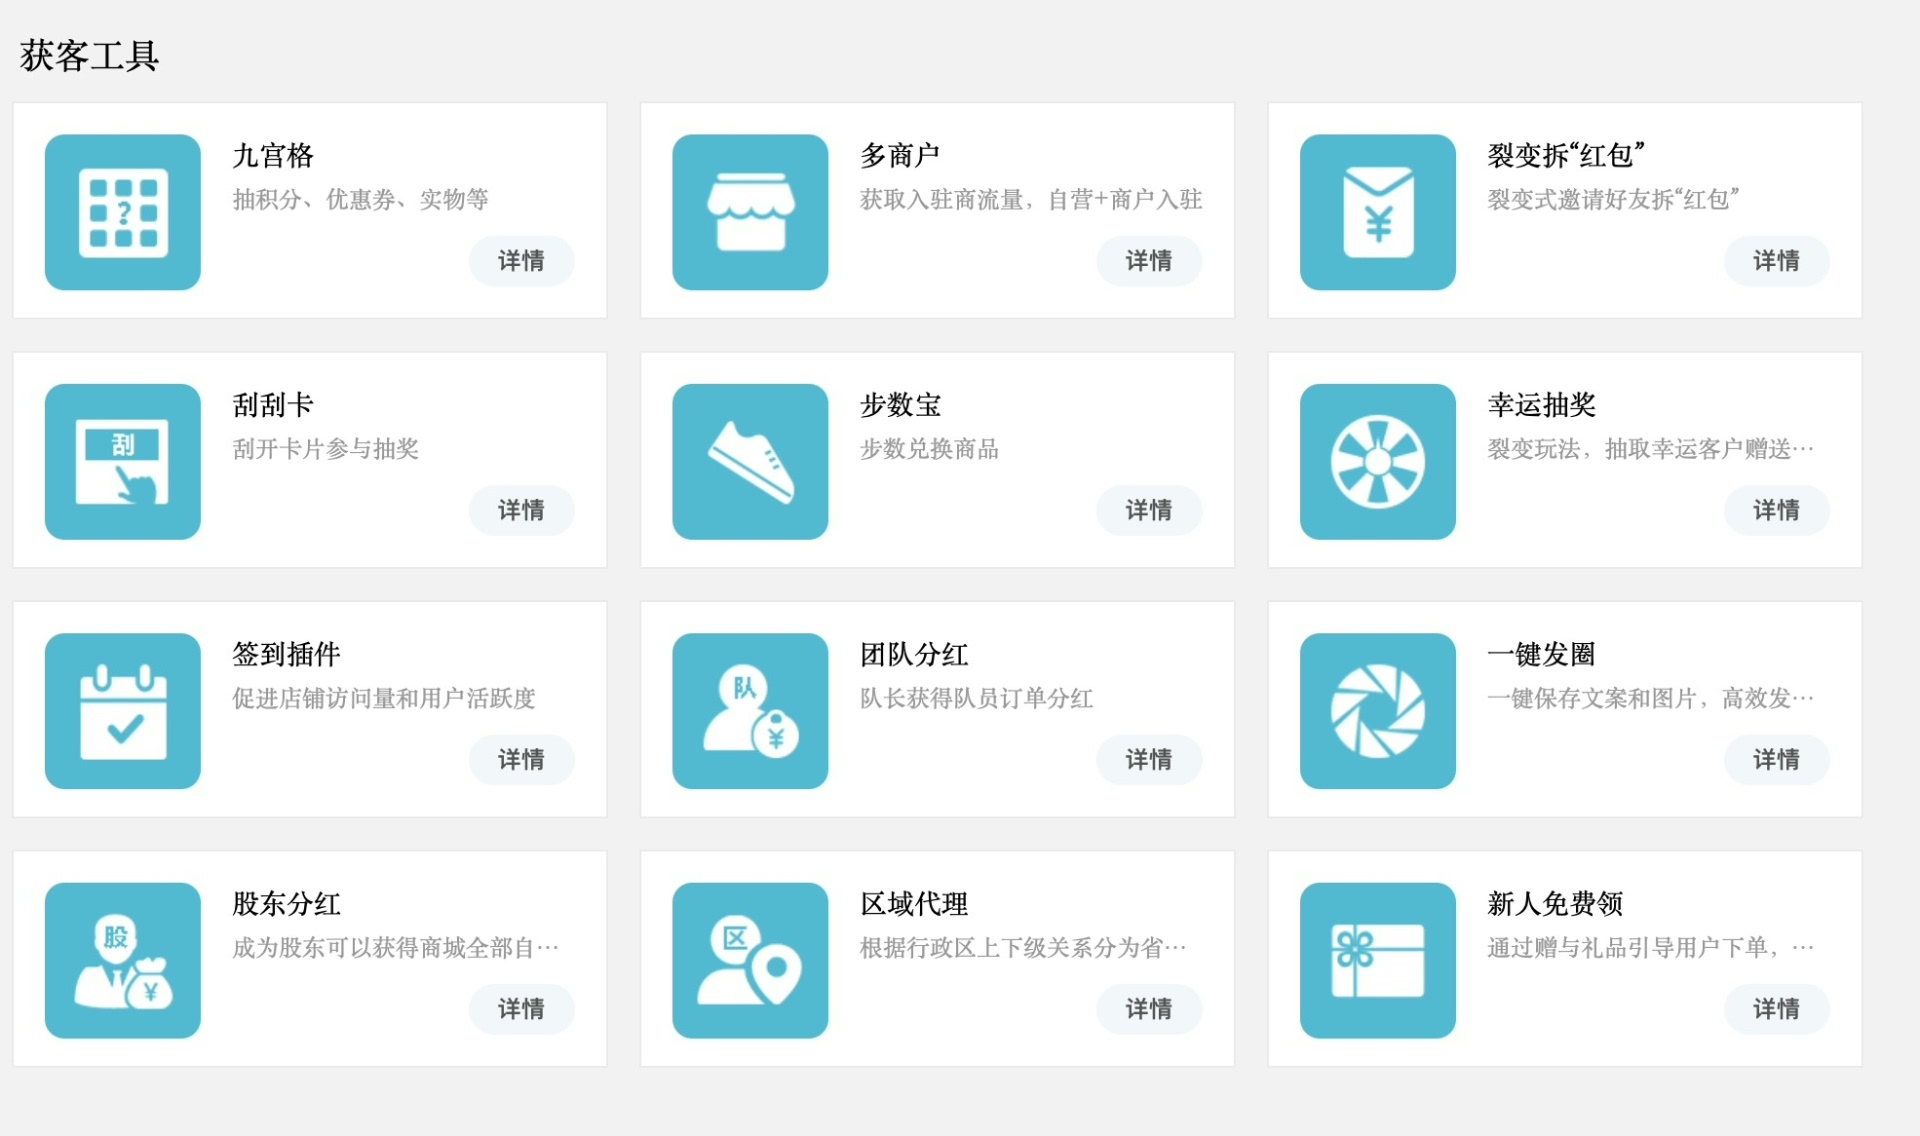Click the 签到插件 calendar check icon

click(122, 710)
